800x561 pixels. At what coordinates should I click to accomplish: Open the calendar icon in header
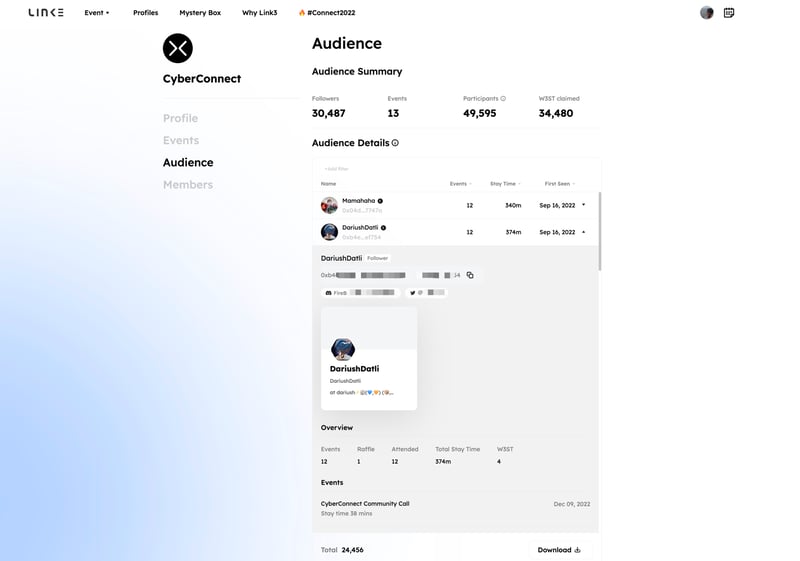click(729, 13)
